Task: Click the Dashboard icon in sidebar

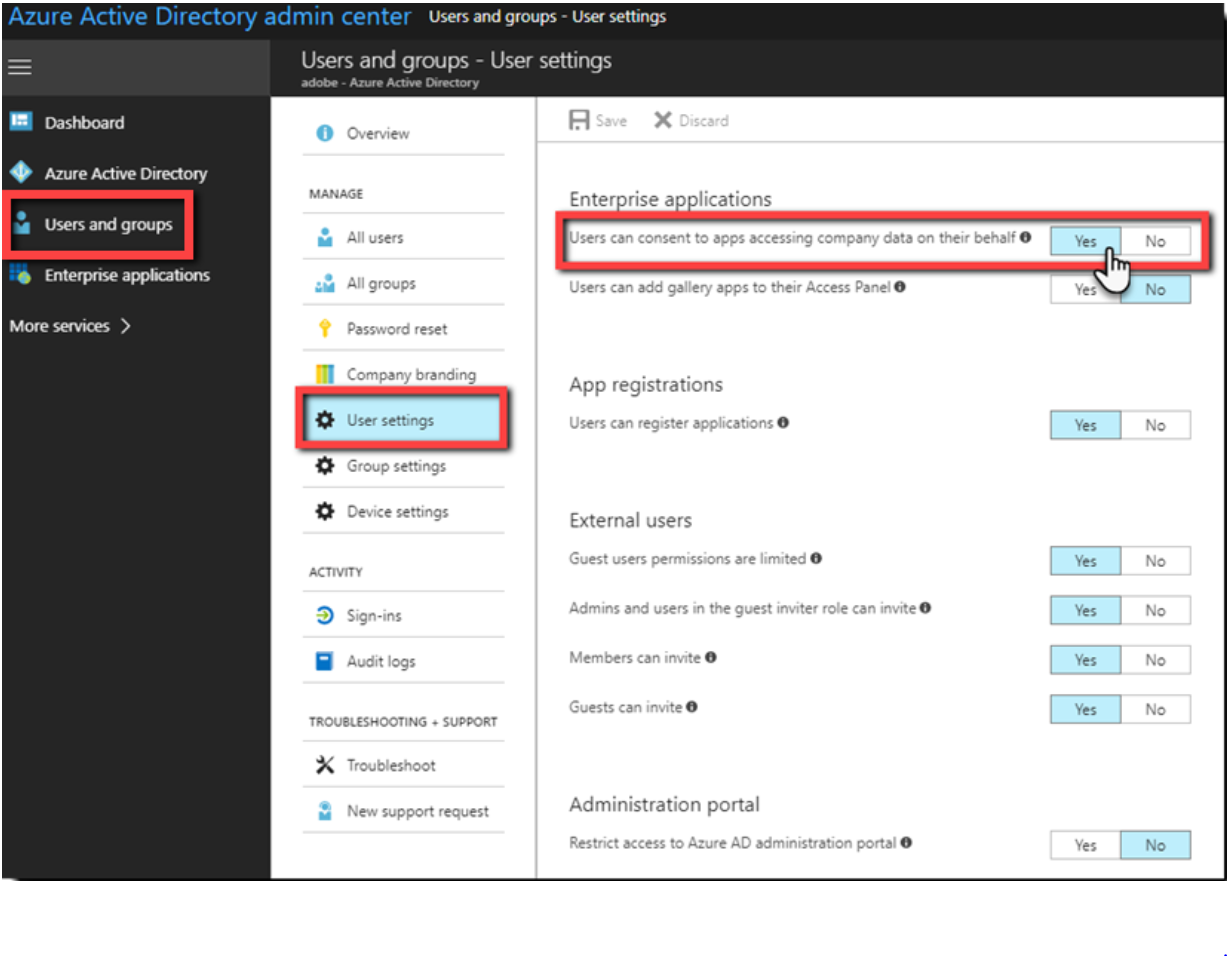Action: click(21, 122)
